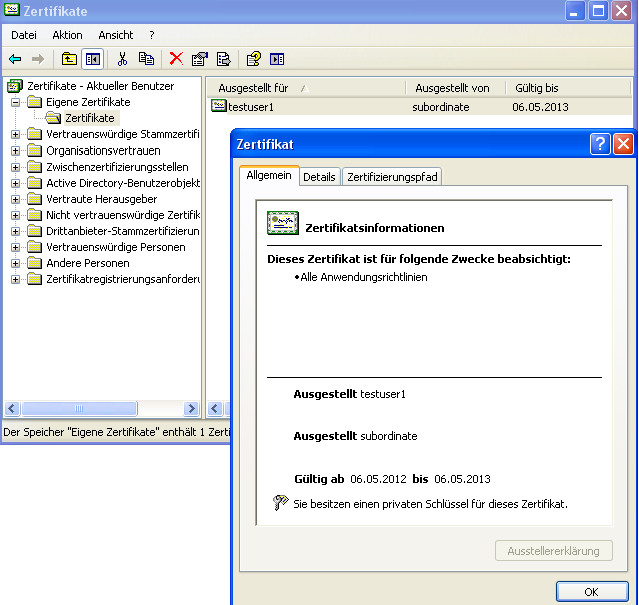Viewport: 639px width, 605px height.
Task: Click the red Delete X icon
Action: tap(176, 59)
